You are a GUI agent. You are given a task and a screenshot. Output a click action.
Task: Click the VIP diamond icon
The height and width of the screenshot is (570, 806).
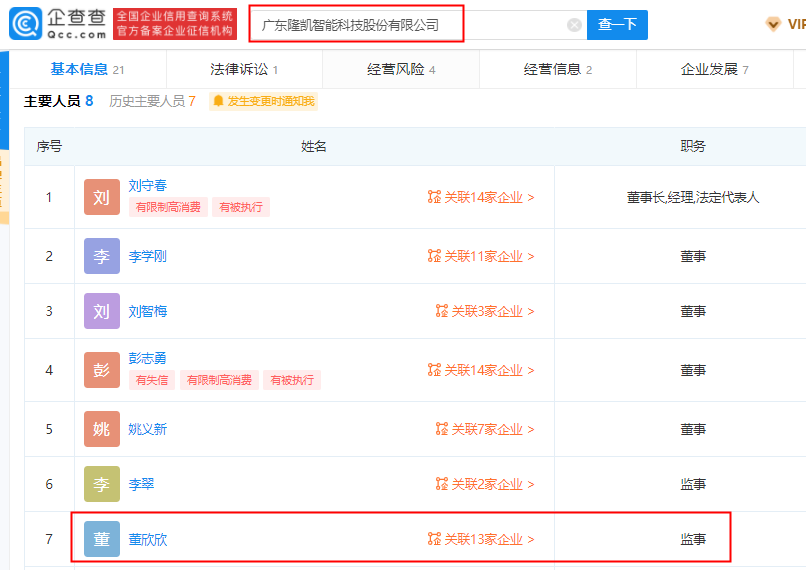(773, 24)
